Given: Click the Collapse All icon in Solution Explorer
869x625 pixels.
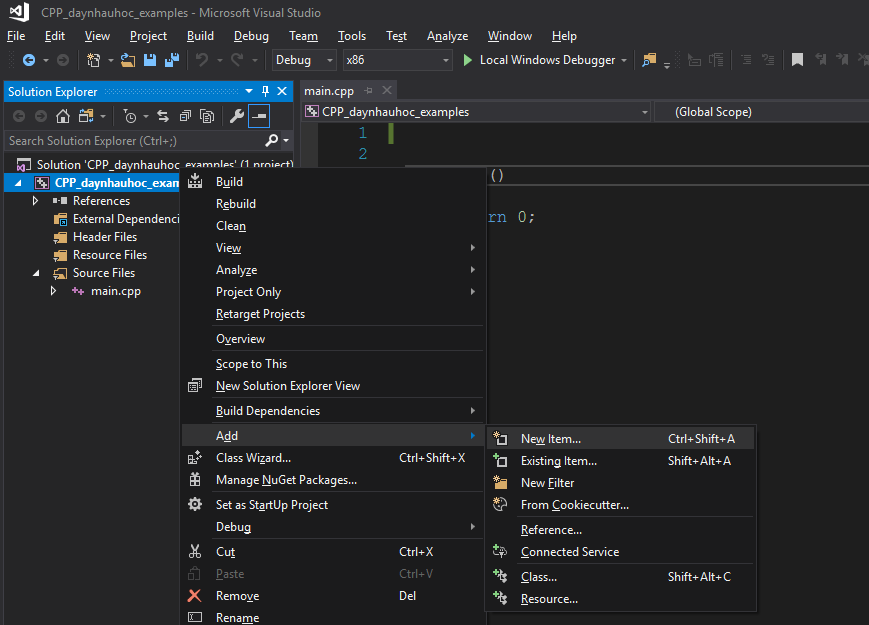Looking at the screenshot, I should click(185, 116).
